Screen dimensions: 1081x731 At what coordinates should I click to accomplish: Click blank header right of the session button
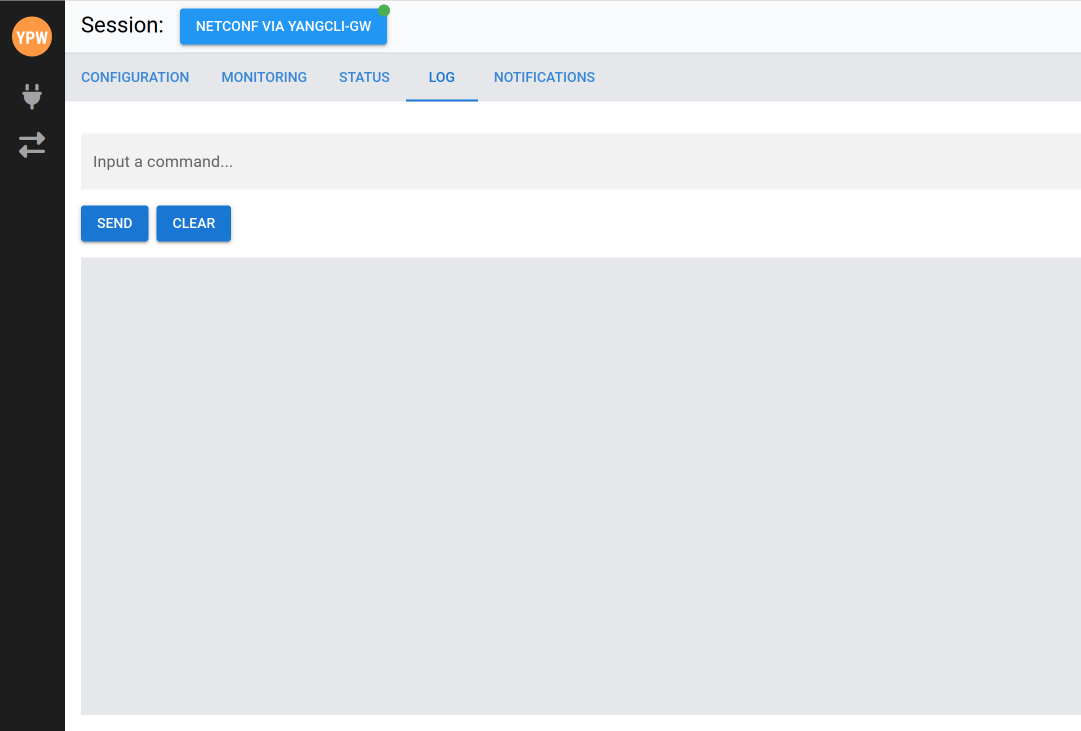click(x=730, y=27)
